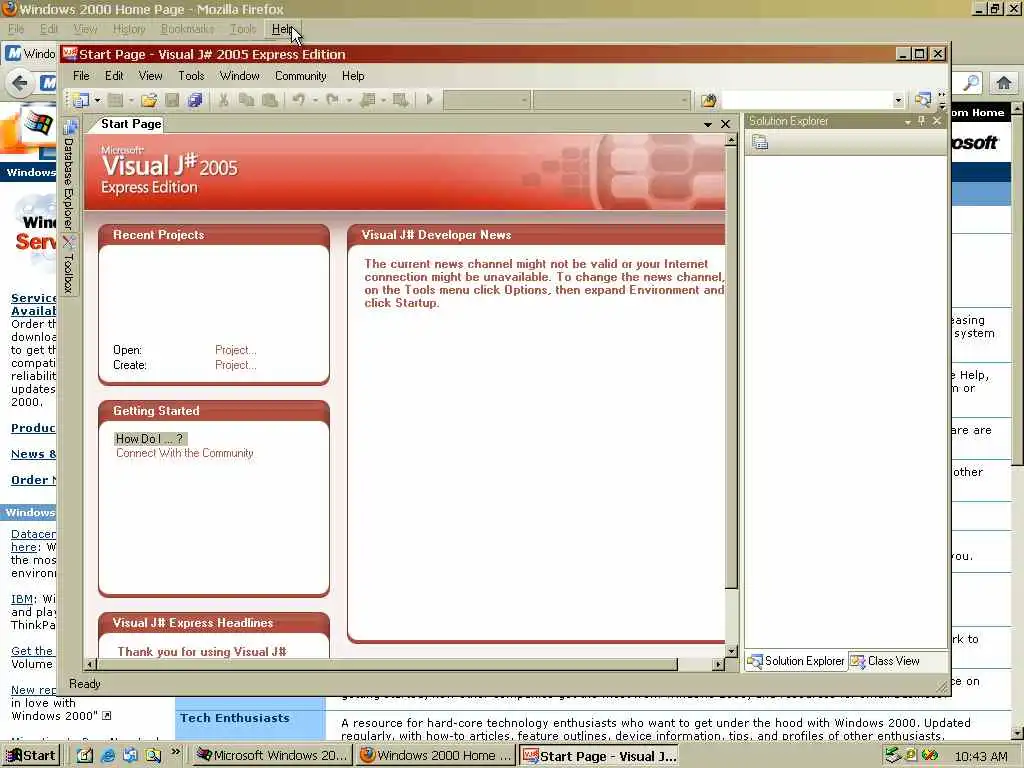Open the Help menu in Visual J#

click(353, 76)
